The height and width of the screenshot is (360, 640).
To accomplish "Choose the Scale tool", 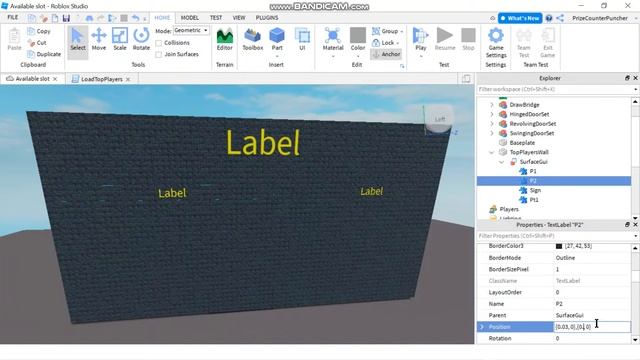I will (x=120, y=40).
